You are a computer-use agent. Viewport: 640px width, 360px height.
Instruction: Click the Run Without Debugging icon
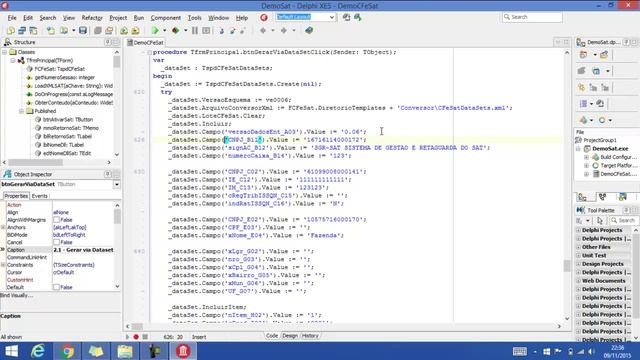click(176, 31)
